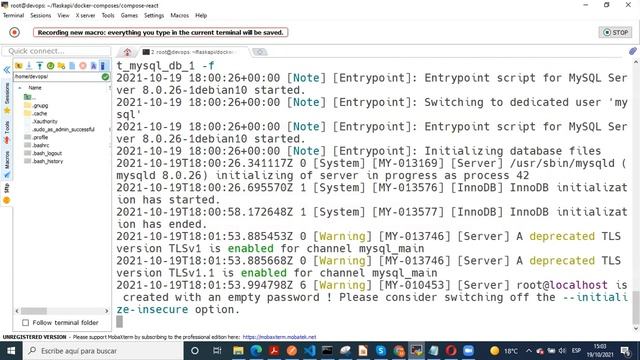
Task: Open the mobaxterm.mobatek.net link
Action: pos(279,337)
